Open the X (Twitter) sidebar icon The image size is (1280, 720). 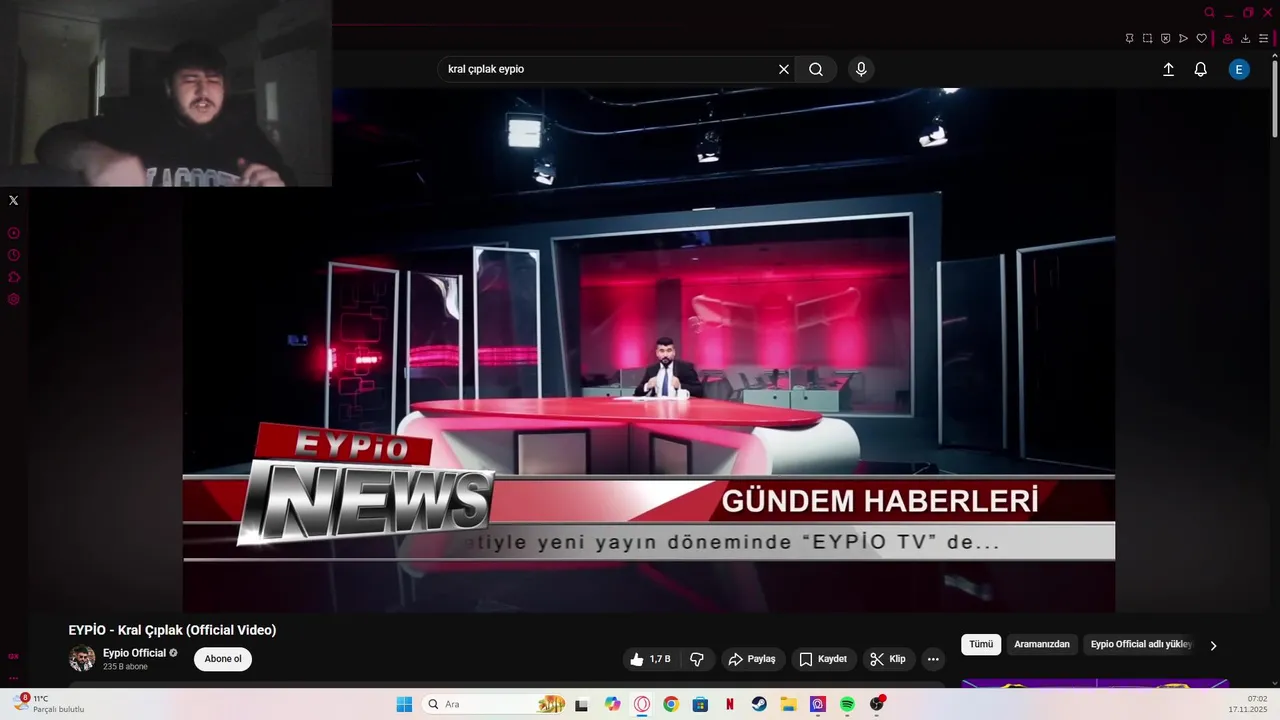14,200
